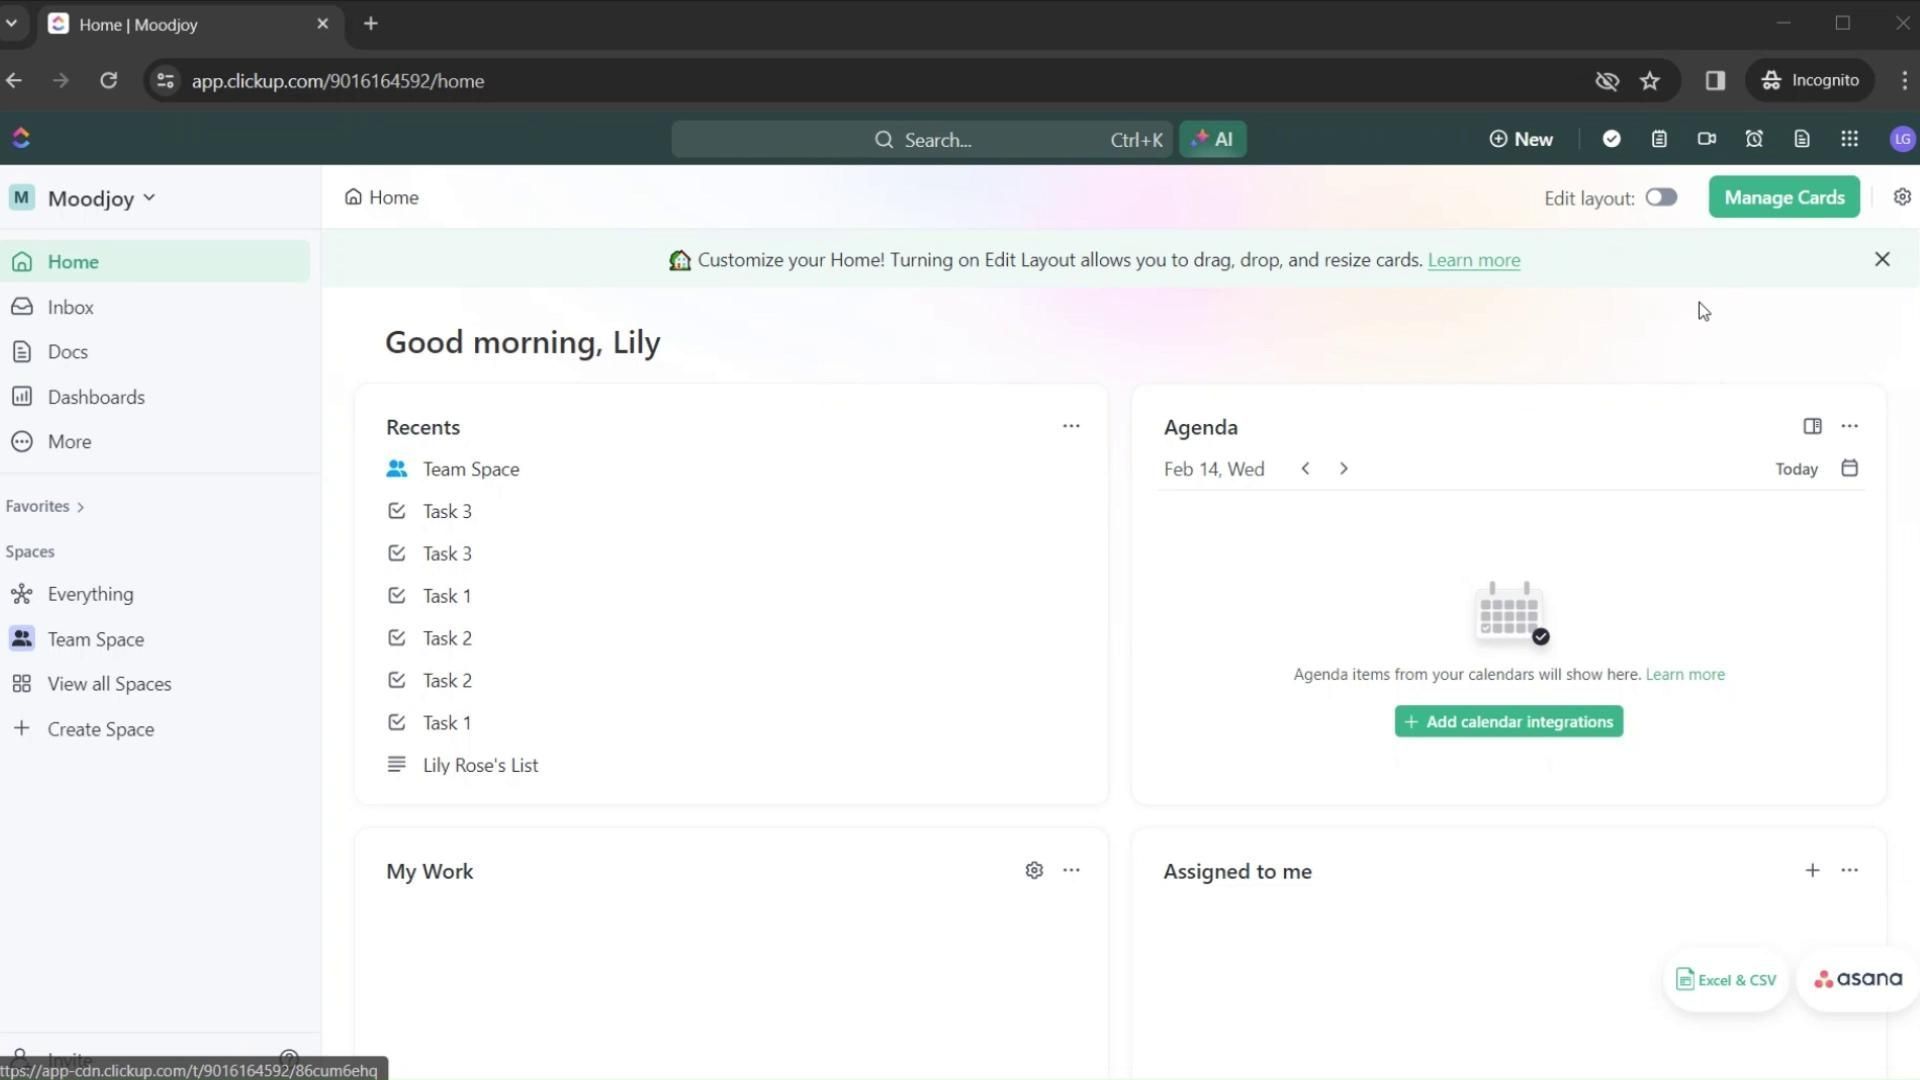Open the Agenda calendar date picker icon
Screen dimensions: 1920x1080
tap(1849, 468)
